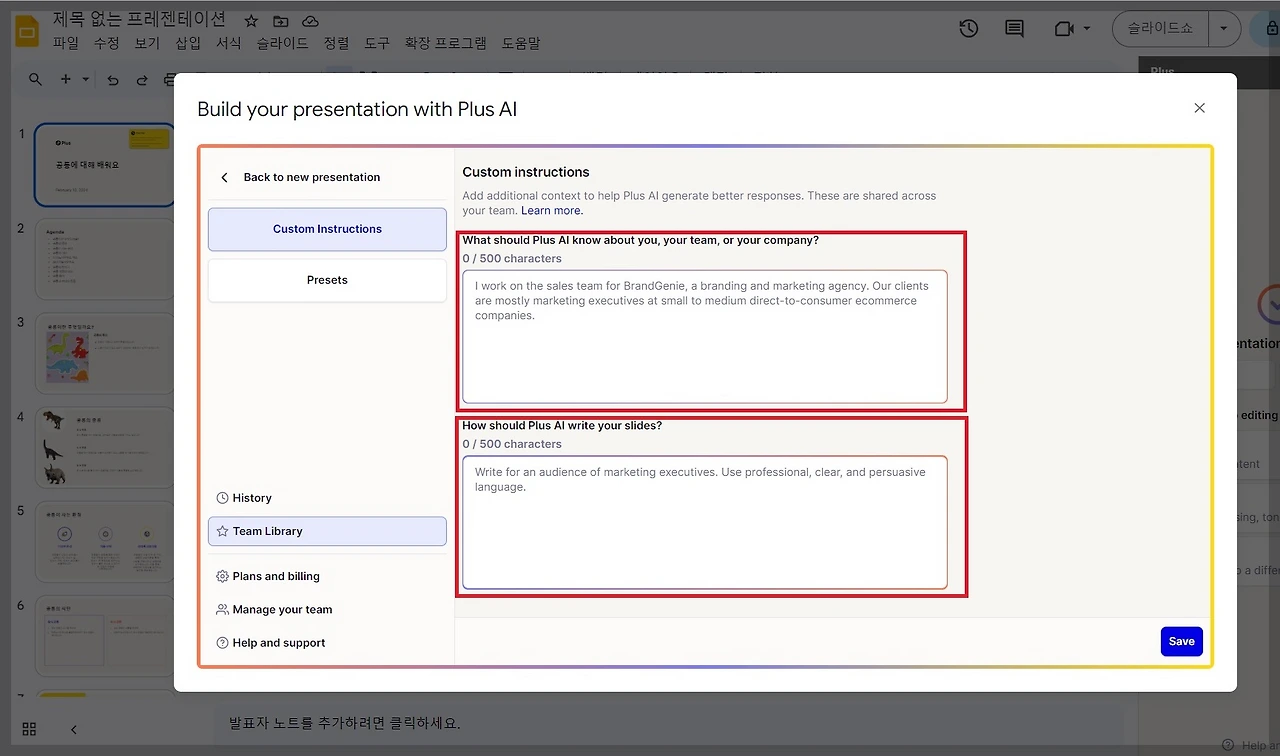Click "Build your presentation with Plus AI" title
Screen dimensions: 1280x756
tap(357, 109)
